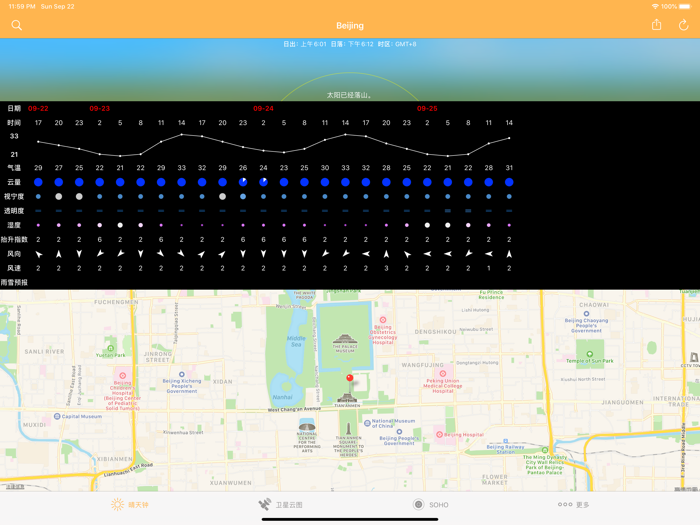Switch to the 晴天钟 tab

[129, 504]
